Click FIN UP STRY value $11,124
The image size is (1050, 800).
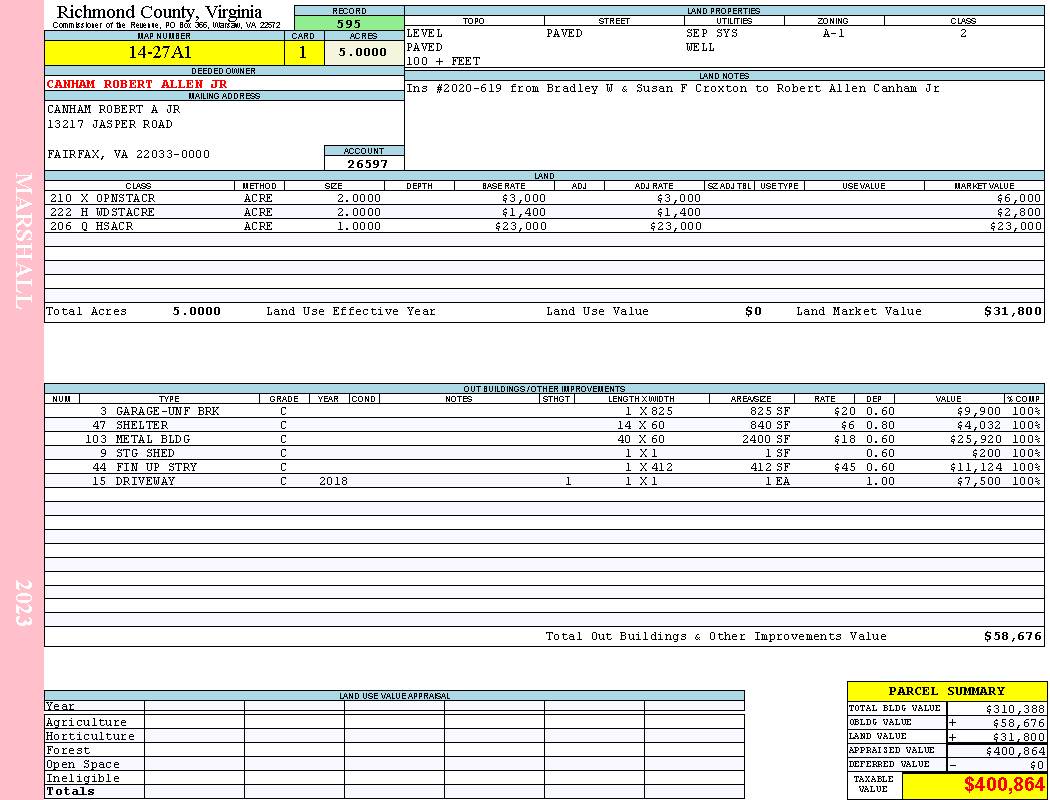pos(976,468)
